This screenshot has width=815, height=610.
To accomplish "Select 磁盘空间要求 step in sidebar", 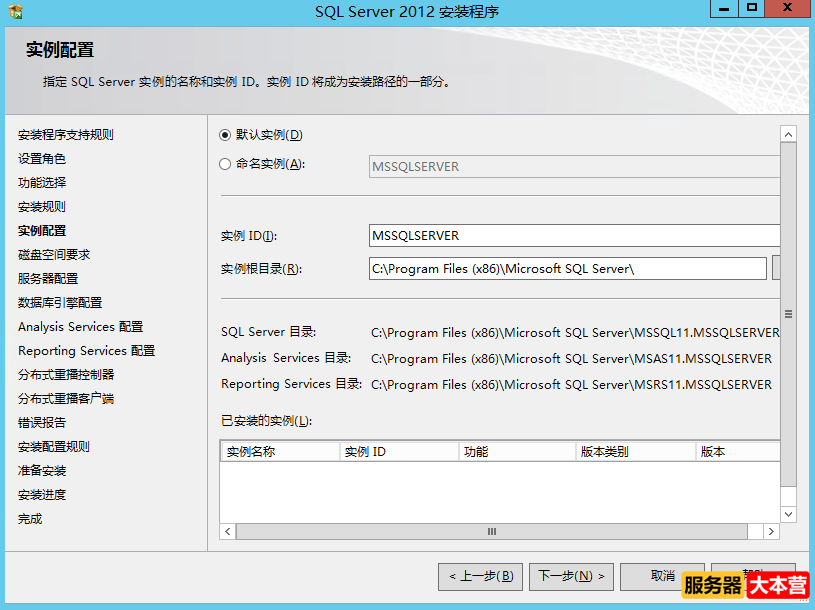I will pos(54,255).
